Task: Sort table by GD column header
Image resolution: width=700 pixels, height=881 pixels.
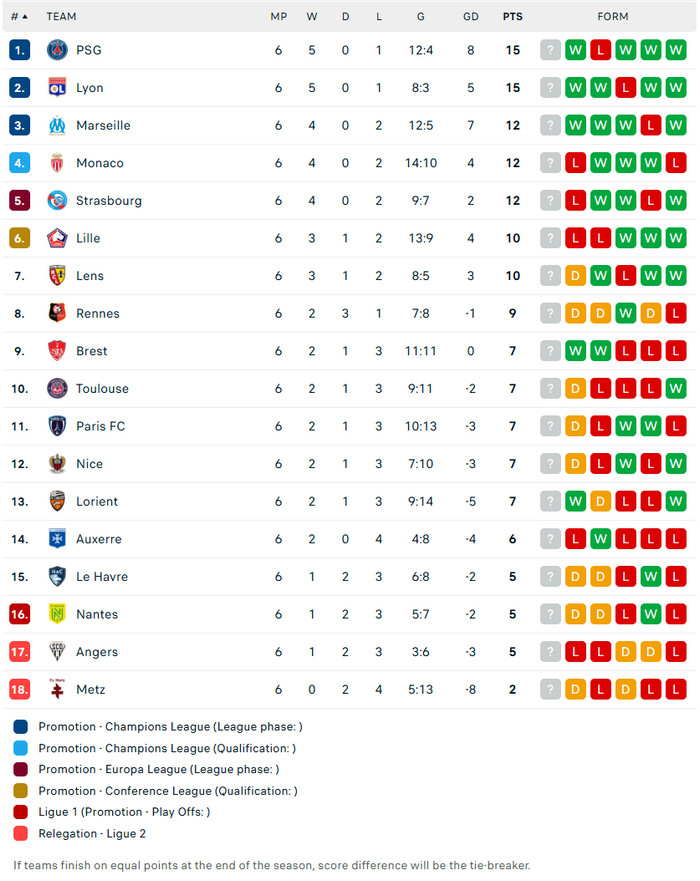Action: click(x=471, y=17)
